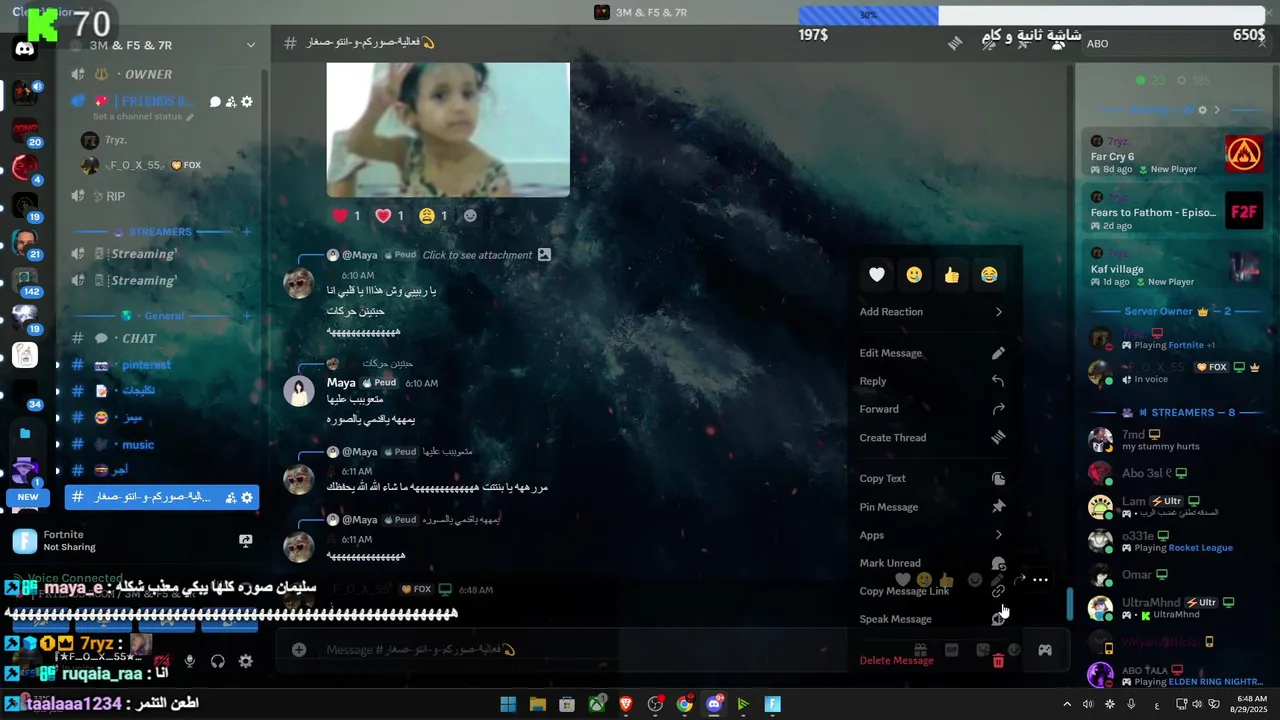
Task: Add laughing emoji reaction from context menu
Action: coord(989,275)
